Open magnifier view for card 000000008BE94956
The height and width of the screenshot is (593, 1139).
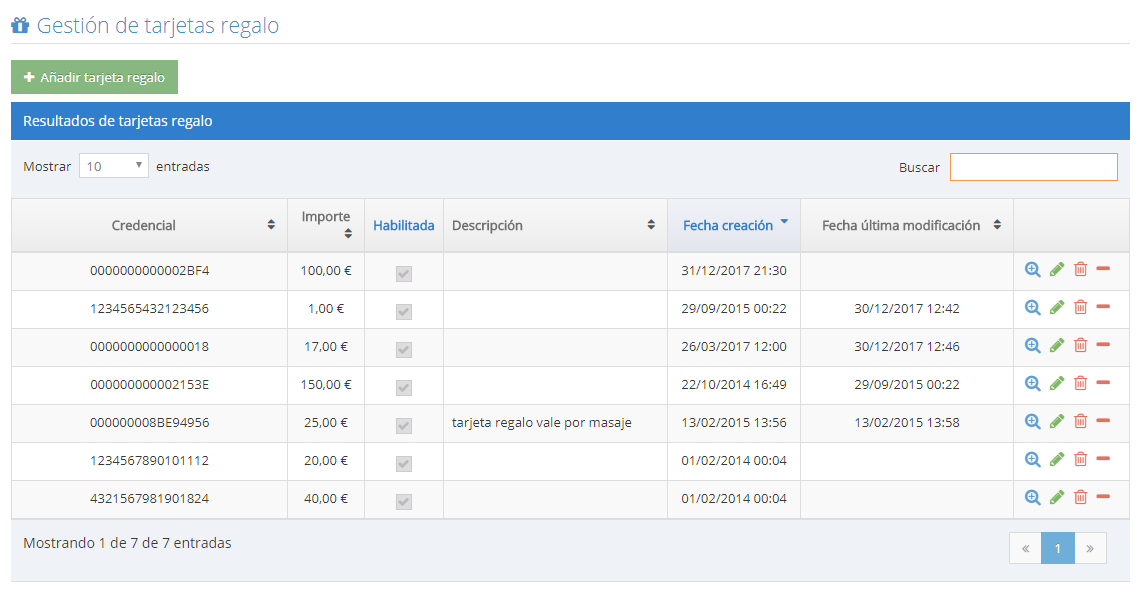(1033, 421)
